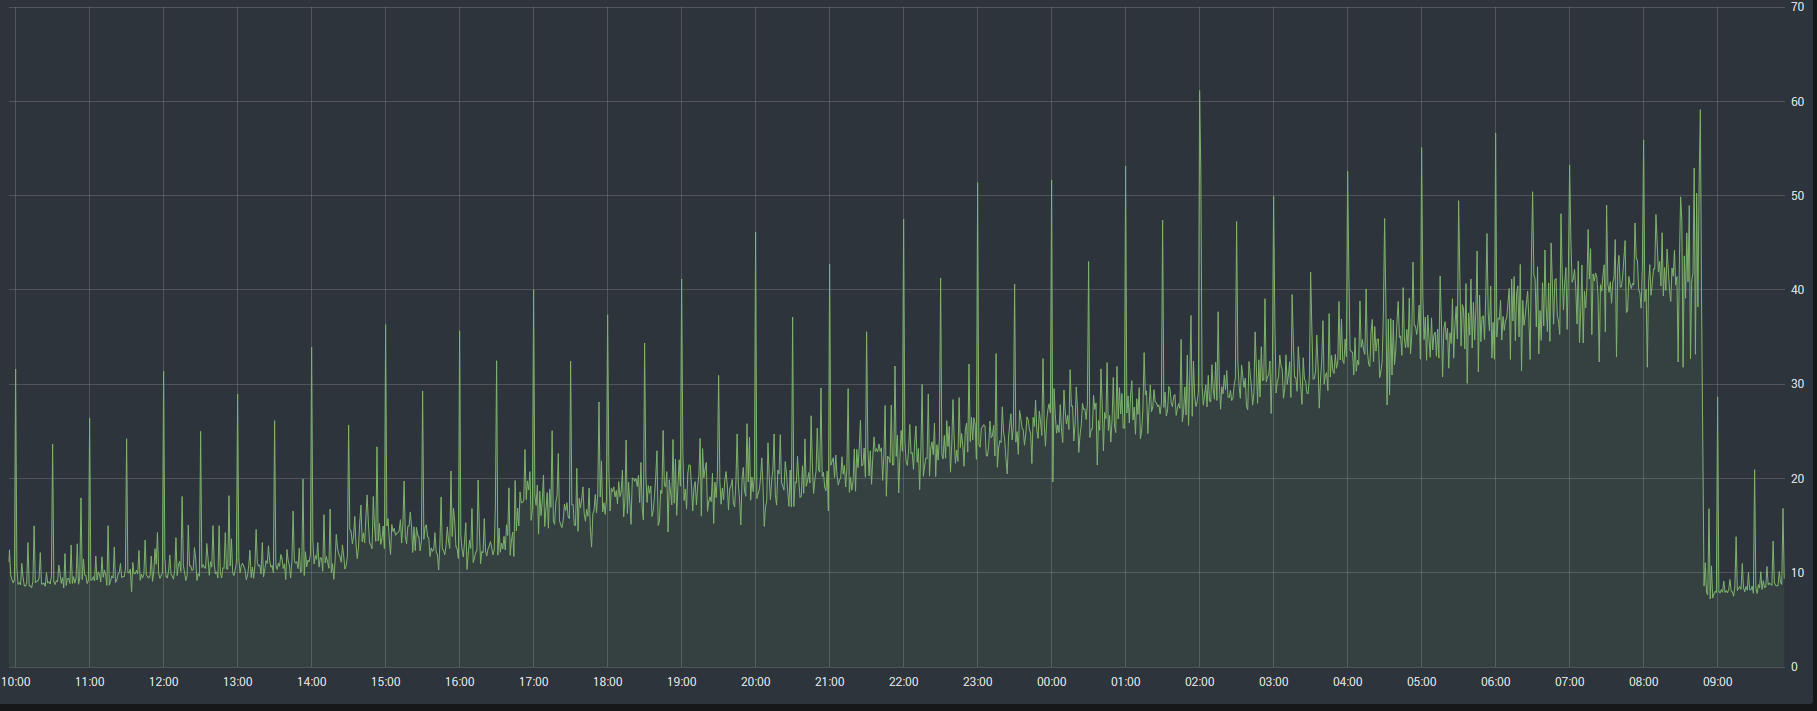Click the 50 value axis label

point(1798,196)
